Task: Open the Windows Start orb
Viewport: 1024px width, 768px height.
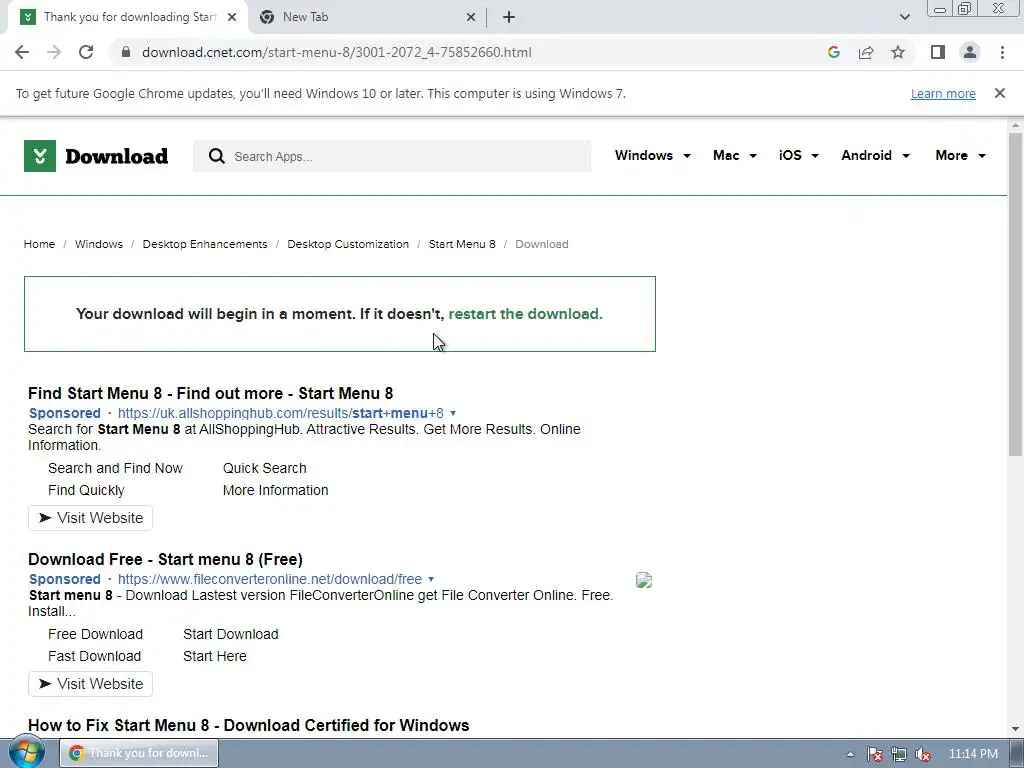Action: [x=27, y=752]
